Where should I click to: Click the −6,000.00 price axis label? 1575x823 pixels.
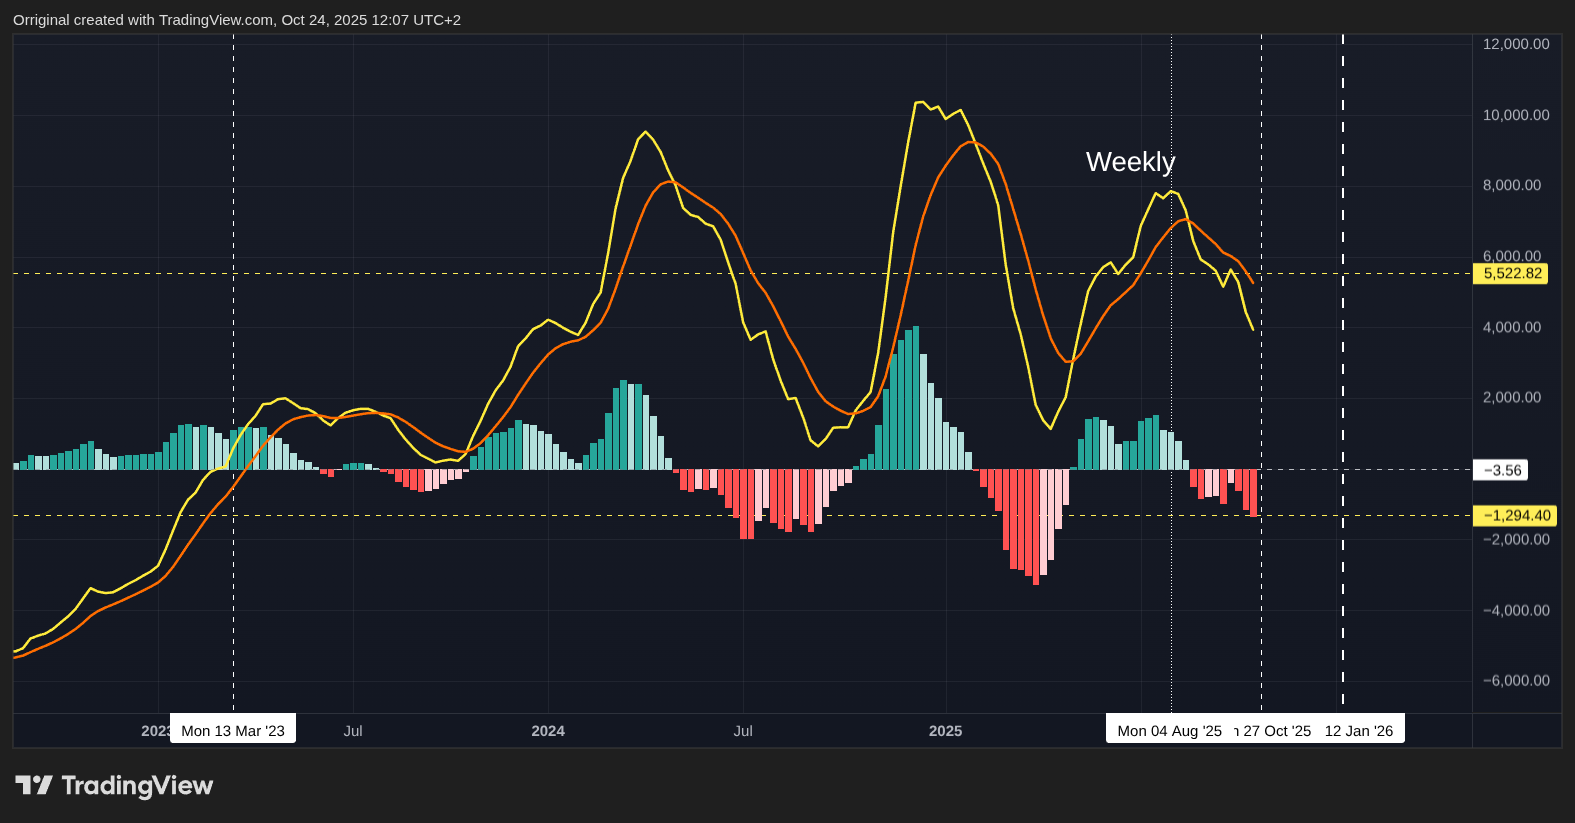point(1516,680)
